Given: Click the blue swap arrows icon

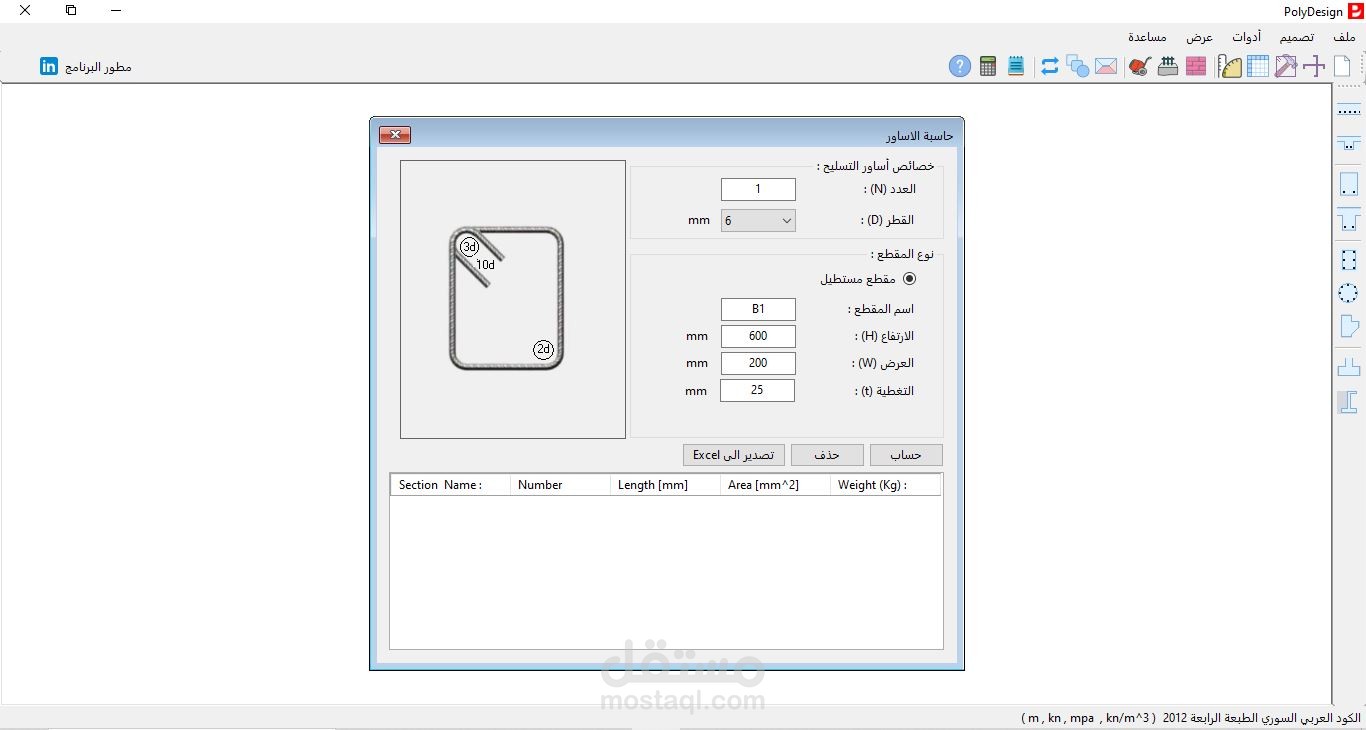Looking at the screenshot, I should tap(1049, 67).
